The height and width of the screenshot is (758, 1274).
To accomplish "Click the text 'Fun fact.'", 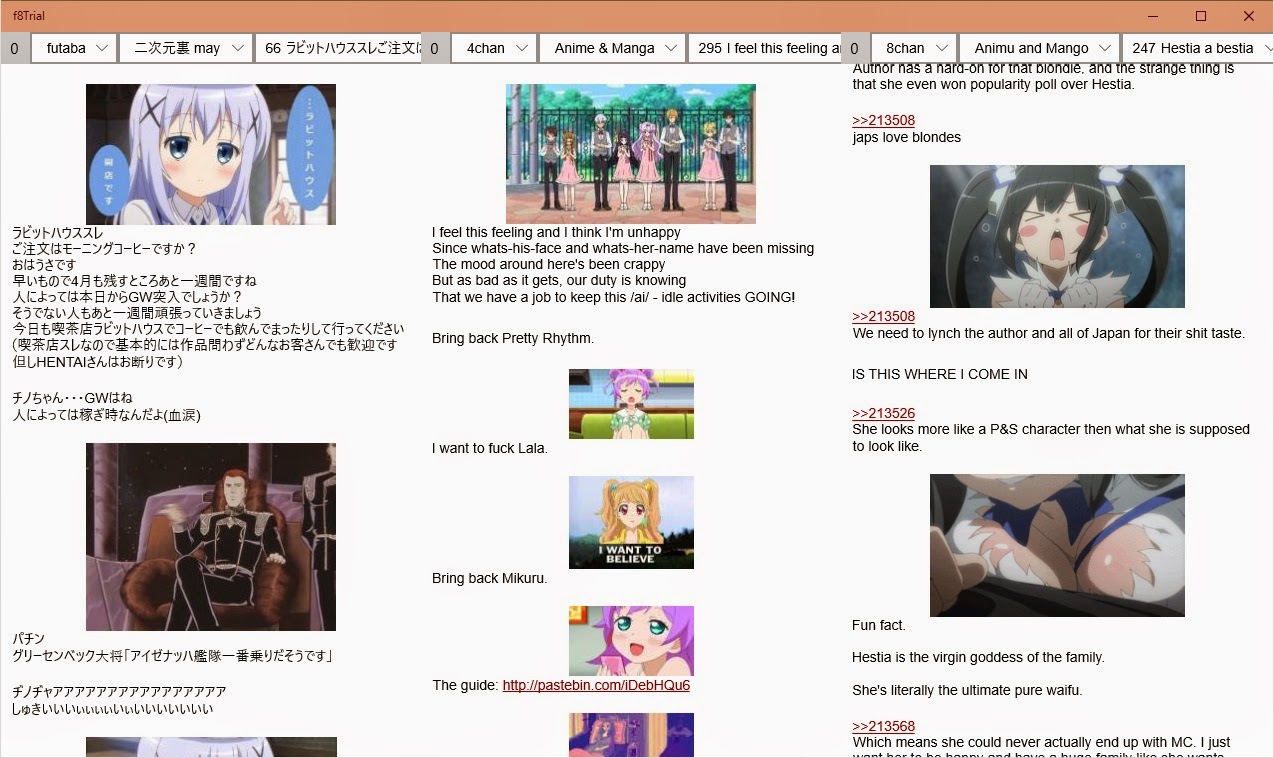I will coord(879,625).
